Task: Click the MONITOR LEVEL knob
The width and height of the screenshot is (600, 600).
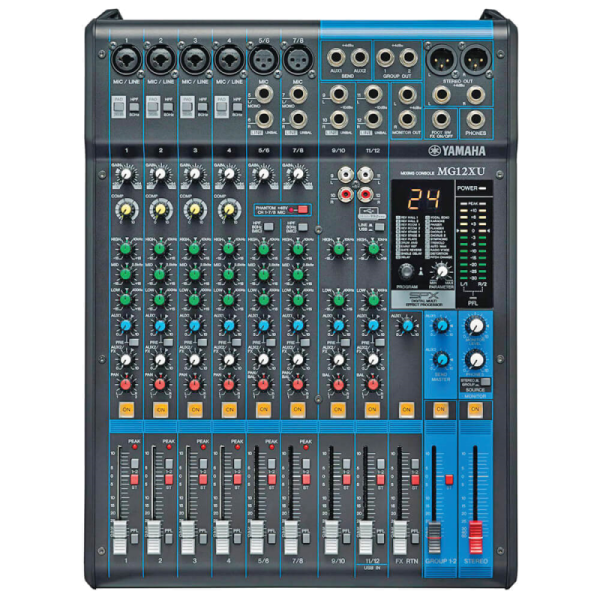Action: [476, 326]
